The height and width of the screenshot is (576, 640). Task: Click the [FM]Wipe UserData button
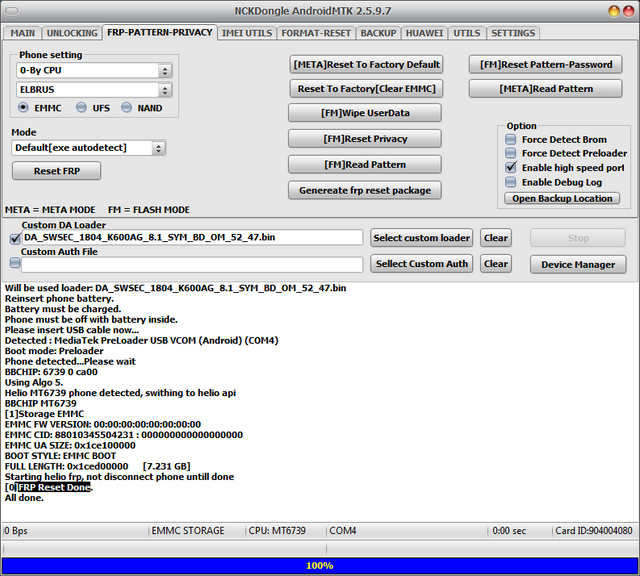[365, 113]
